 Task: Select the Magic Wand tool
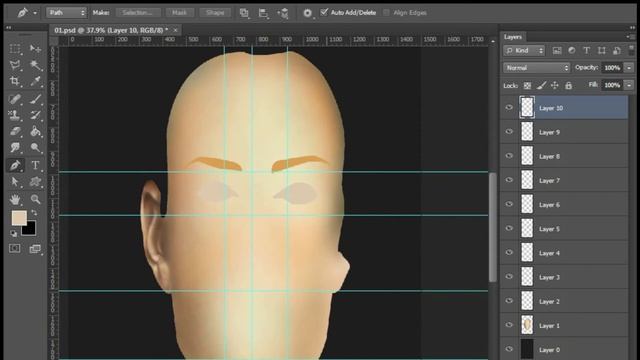point(36,65)
